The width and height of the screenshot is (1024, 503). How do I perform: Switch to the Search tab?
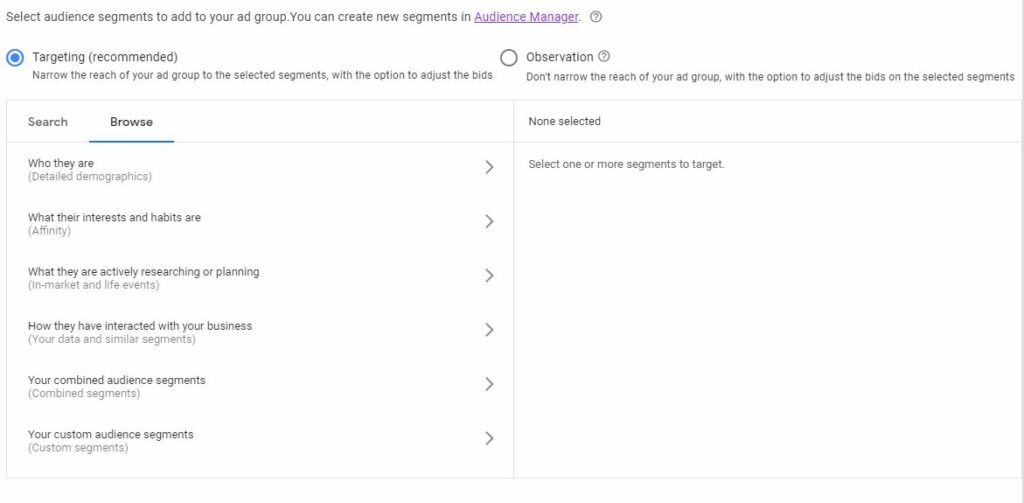point(48,122)
